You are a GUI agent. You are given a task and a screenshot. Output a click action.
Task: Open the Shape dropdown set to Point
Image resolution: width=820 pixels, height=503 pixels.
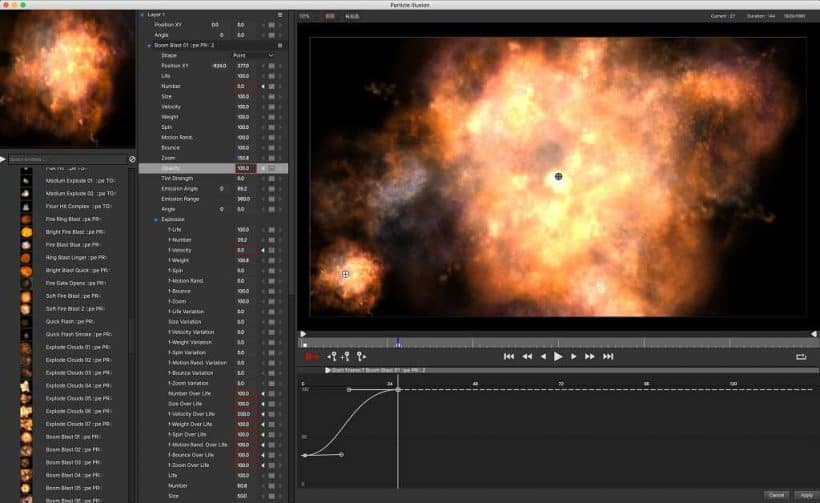tap(252, 55)
